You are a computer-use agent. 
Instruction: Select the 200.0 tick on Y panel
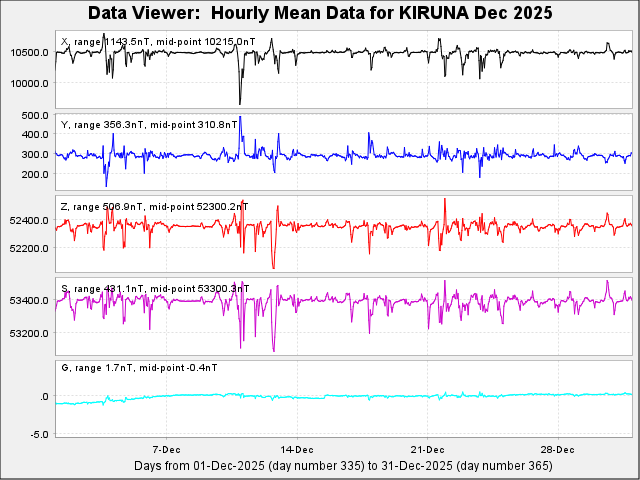pyautogui.click(x=37, y=175)
